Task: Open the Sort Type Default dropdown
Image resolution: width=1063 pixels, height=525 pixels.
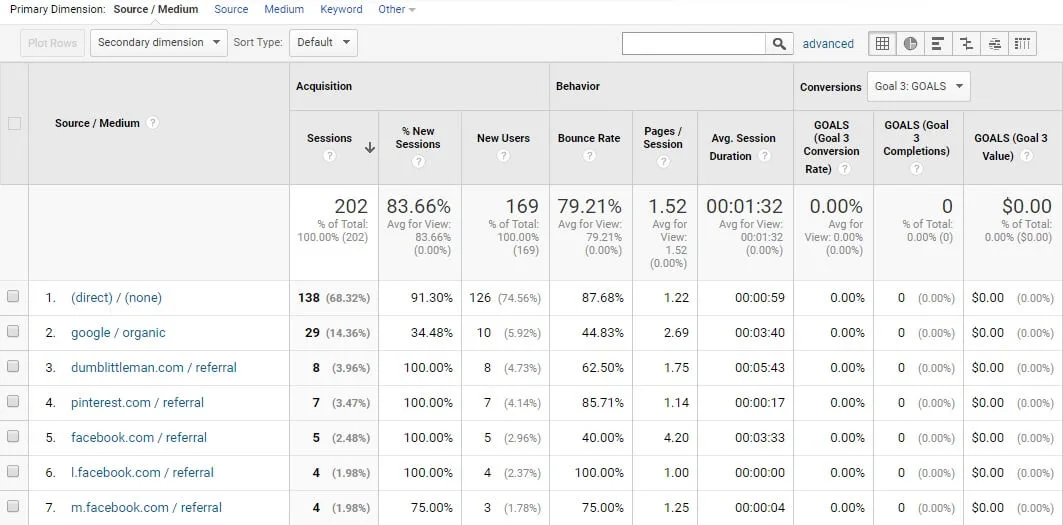Action: [323, 43]
